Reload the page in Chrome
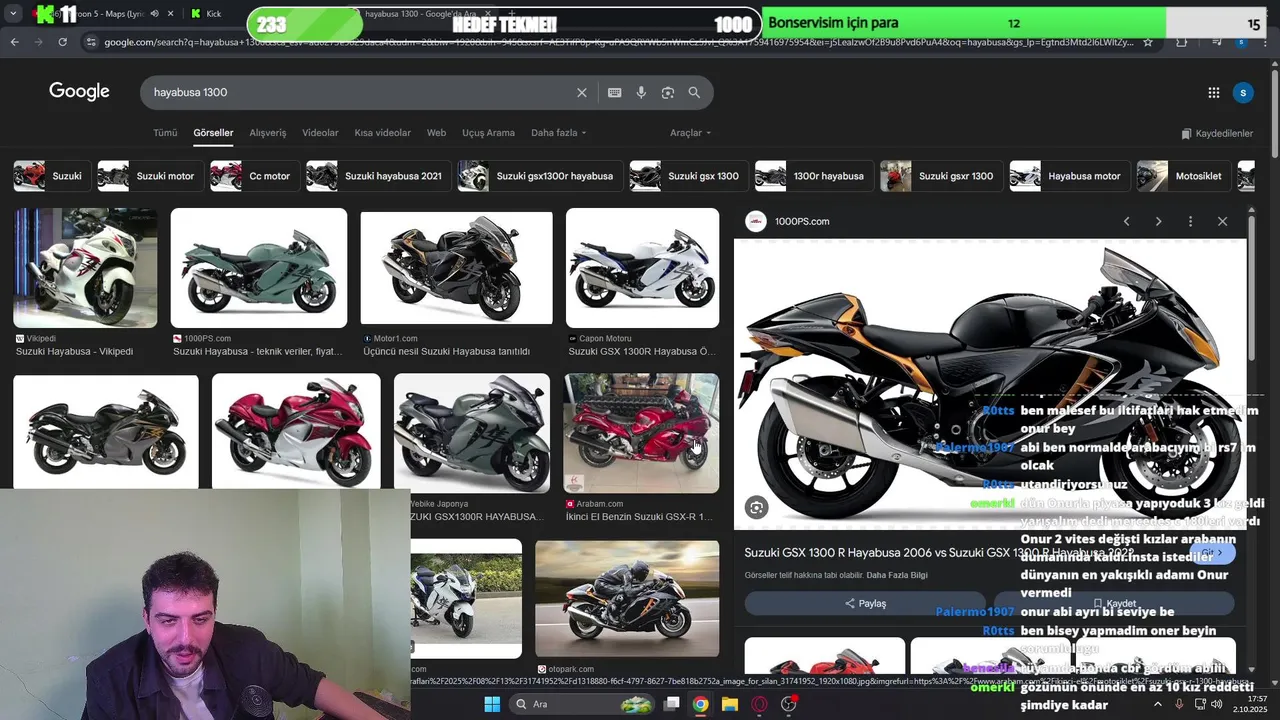 pyautogui.click(x=62, y=42)
